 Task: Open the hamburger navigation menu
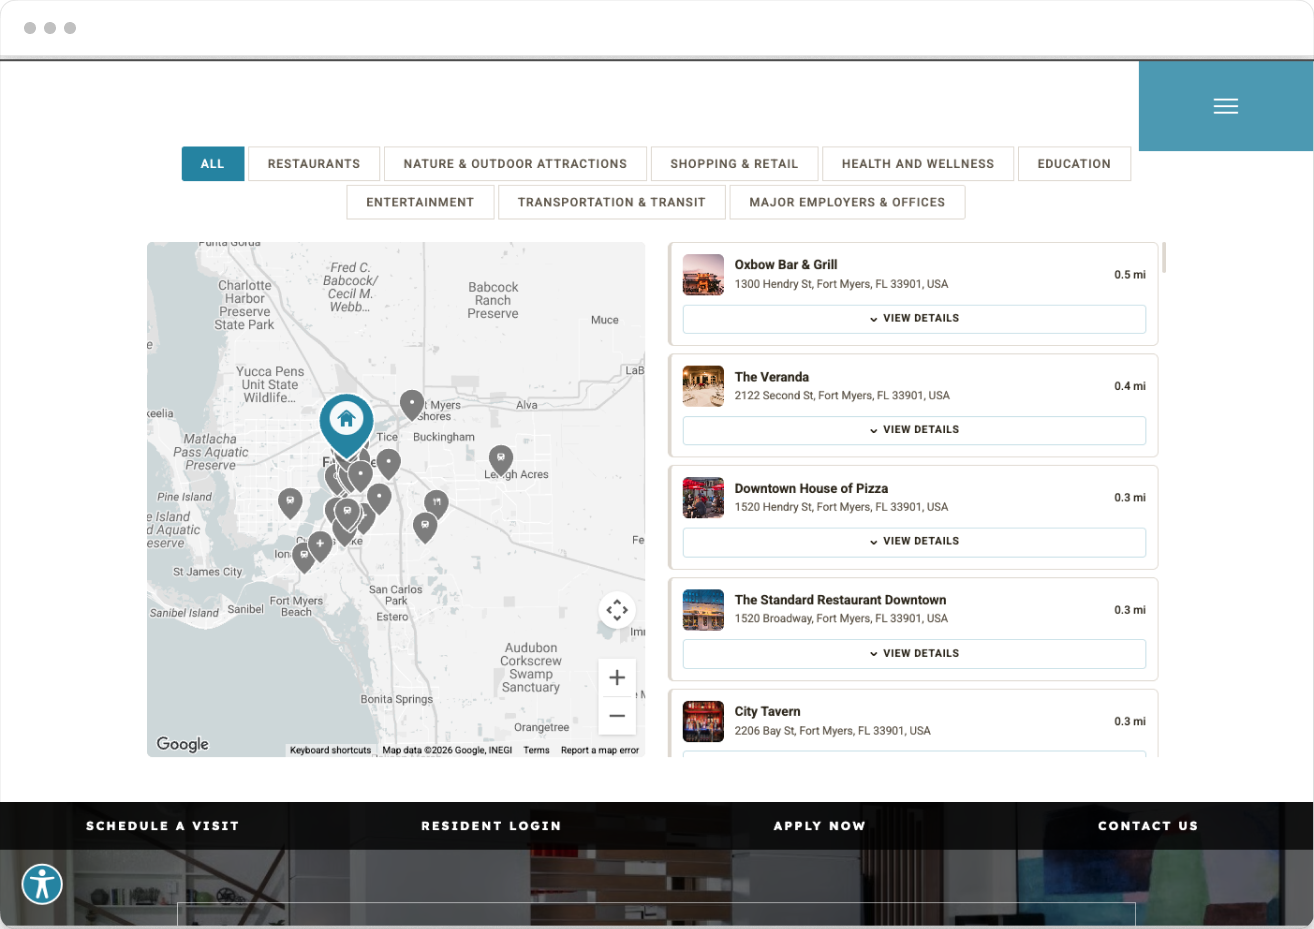[x=1225, y=106]
